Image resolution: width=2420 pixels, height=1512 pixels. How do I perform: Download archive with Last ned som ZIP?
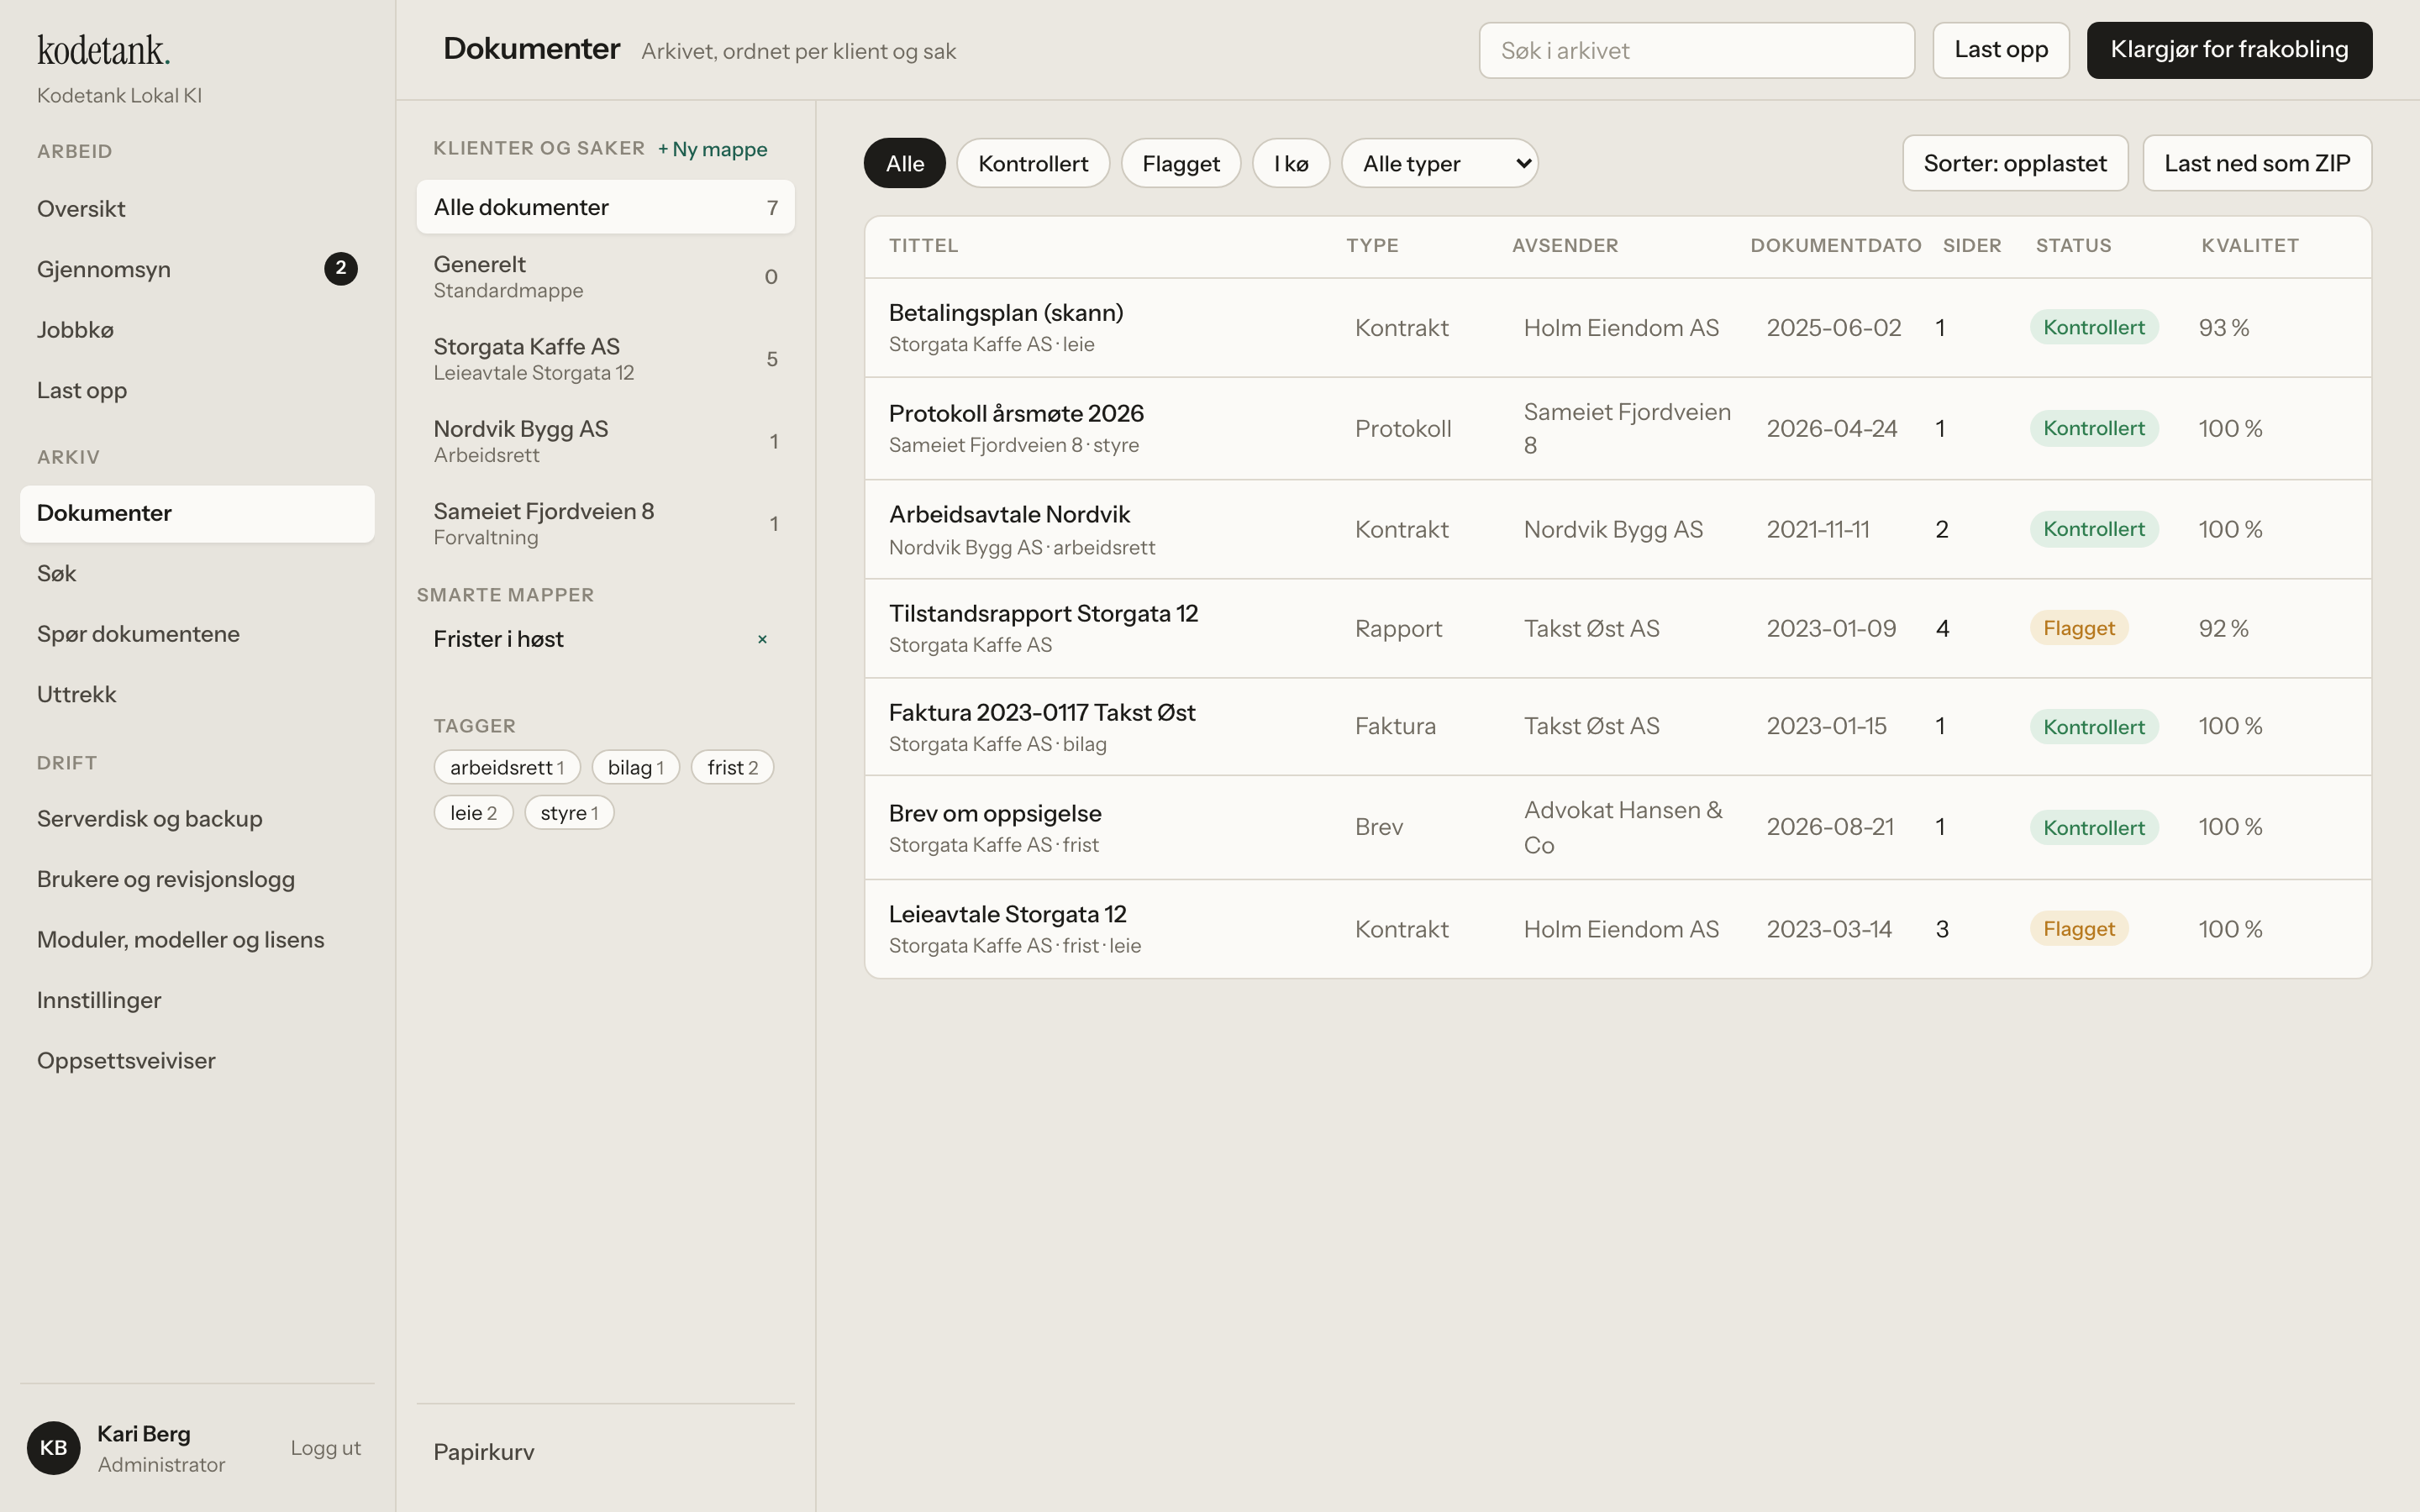coord(2257,163)
